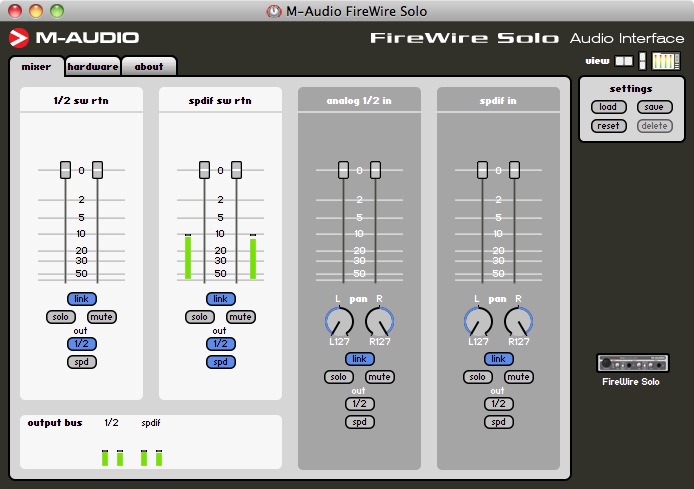Click the R127 pan knob of analog 1/2 in

click(379, 322)
